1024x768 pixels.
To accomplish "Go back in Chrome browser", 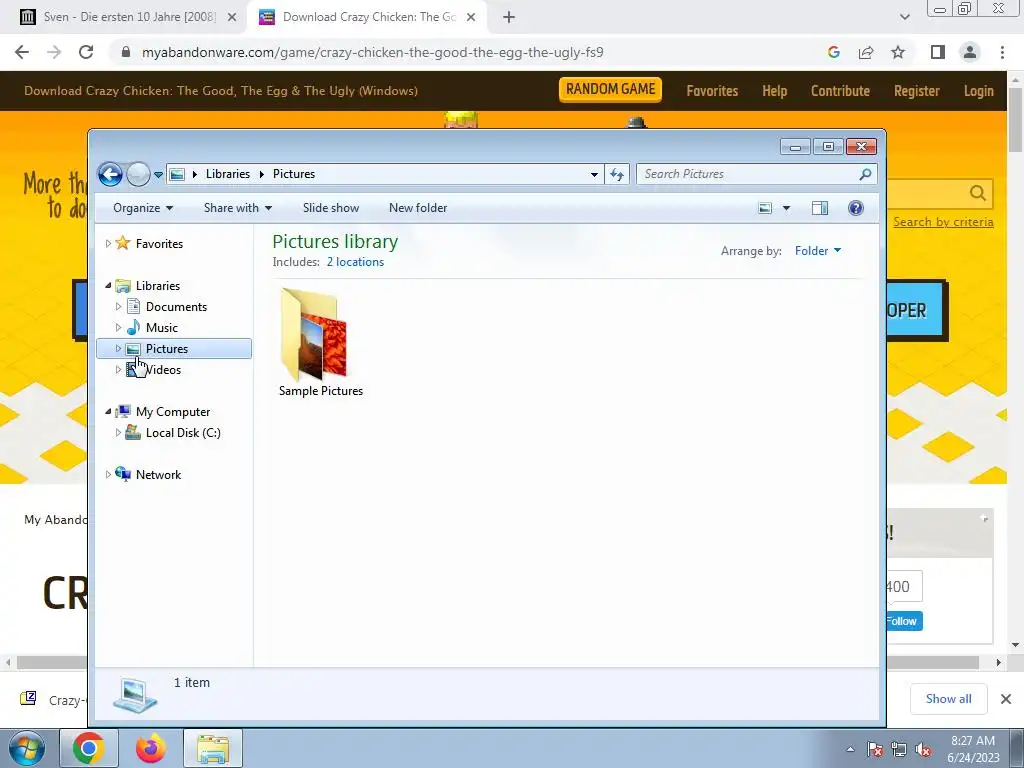I will [22, 52].
